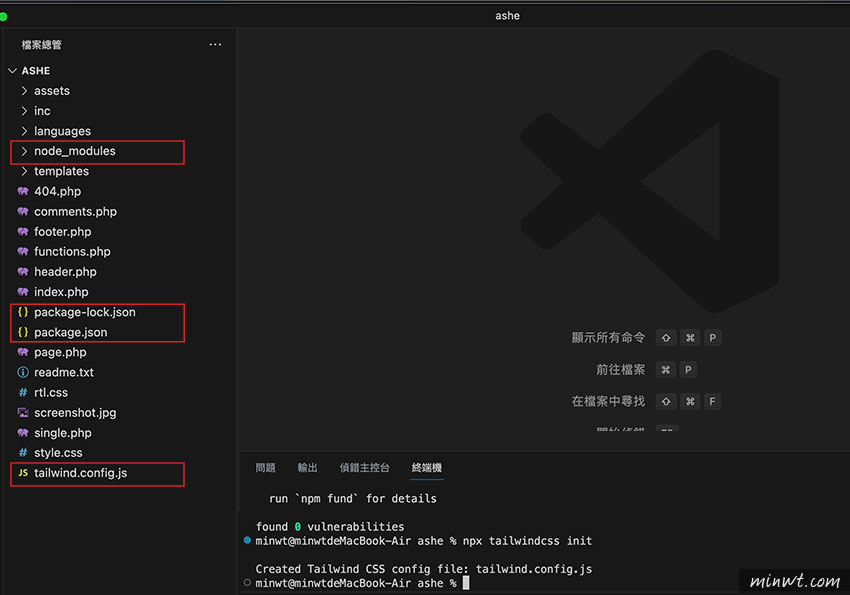Click the PHP icon beside footer.php

pyautogui.click(x=23, y=231)
